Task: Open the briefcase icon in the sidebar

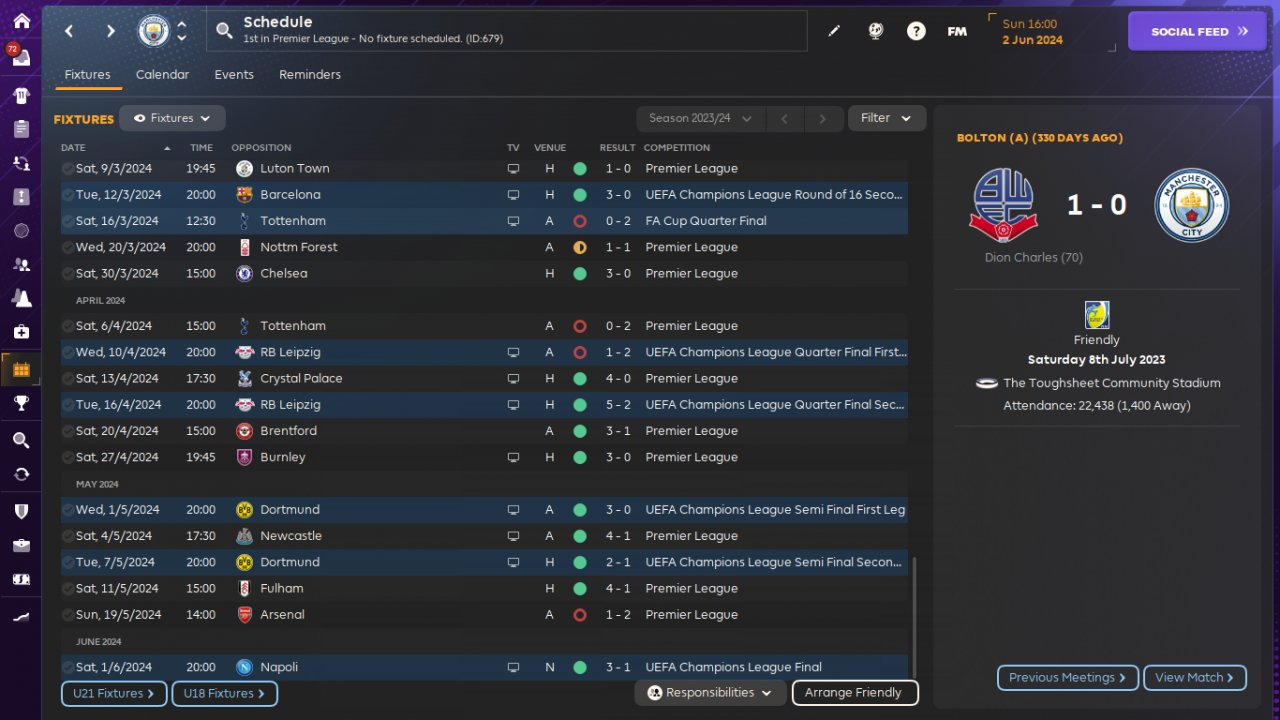Action: pyautogui.click(x=21, y=545)
